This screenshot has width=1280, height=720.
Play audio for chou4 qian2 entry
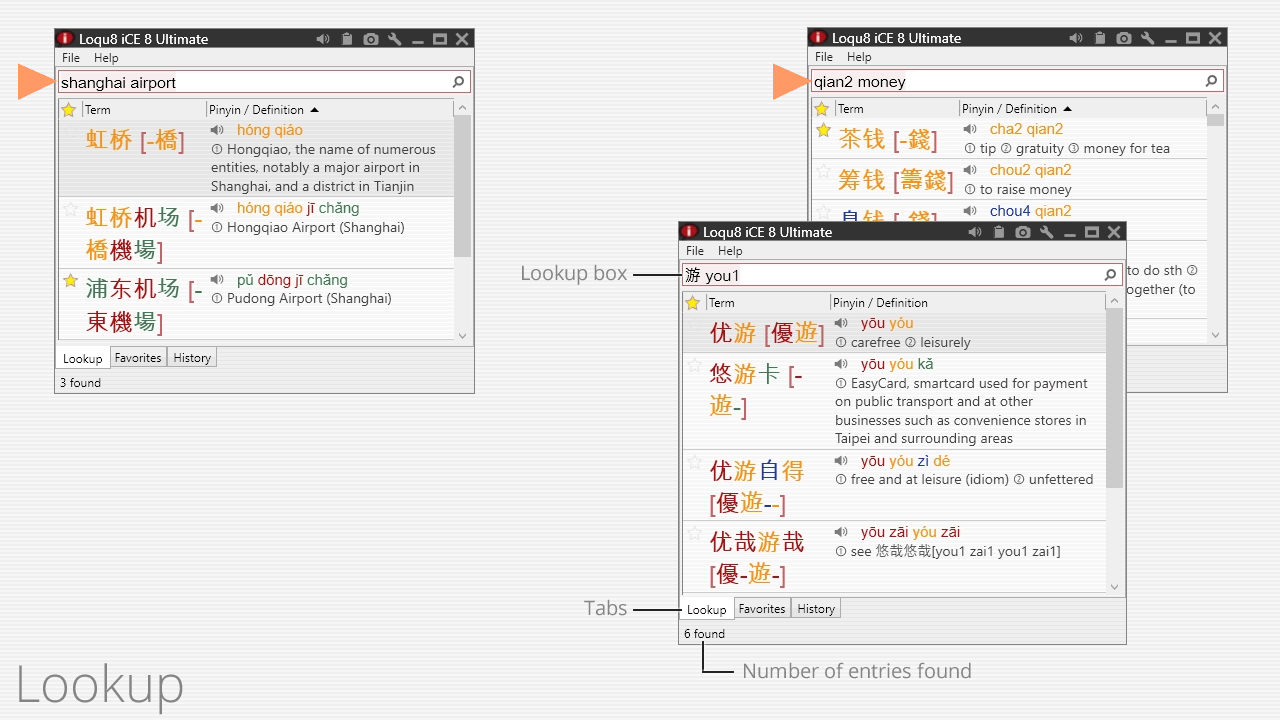[x=970, y=211]
